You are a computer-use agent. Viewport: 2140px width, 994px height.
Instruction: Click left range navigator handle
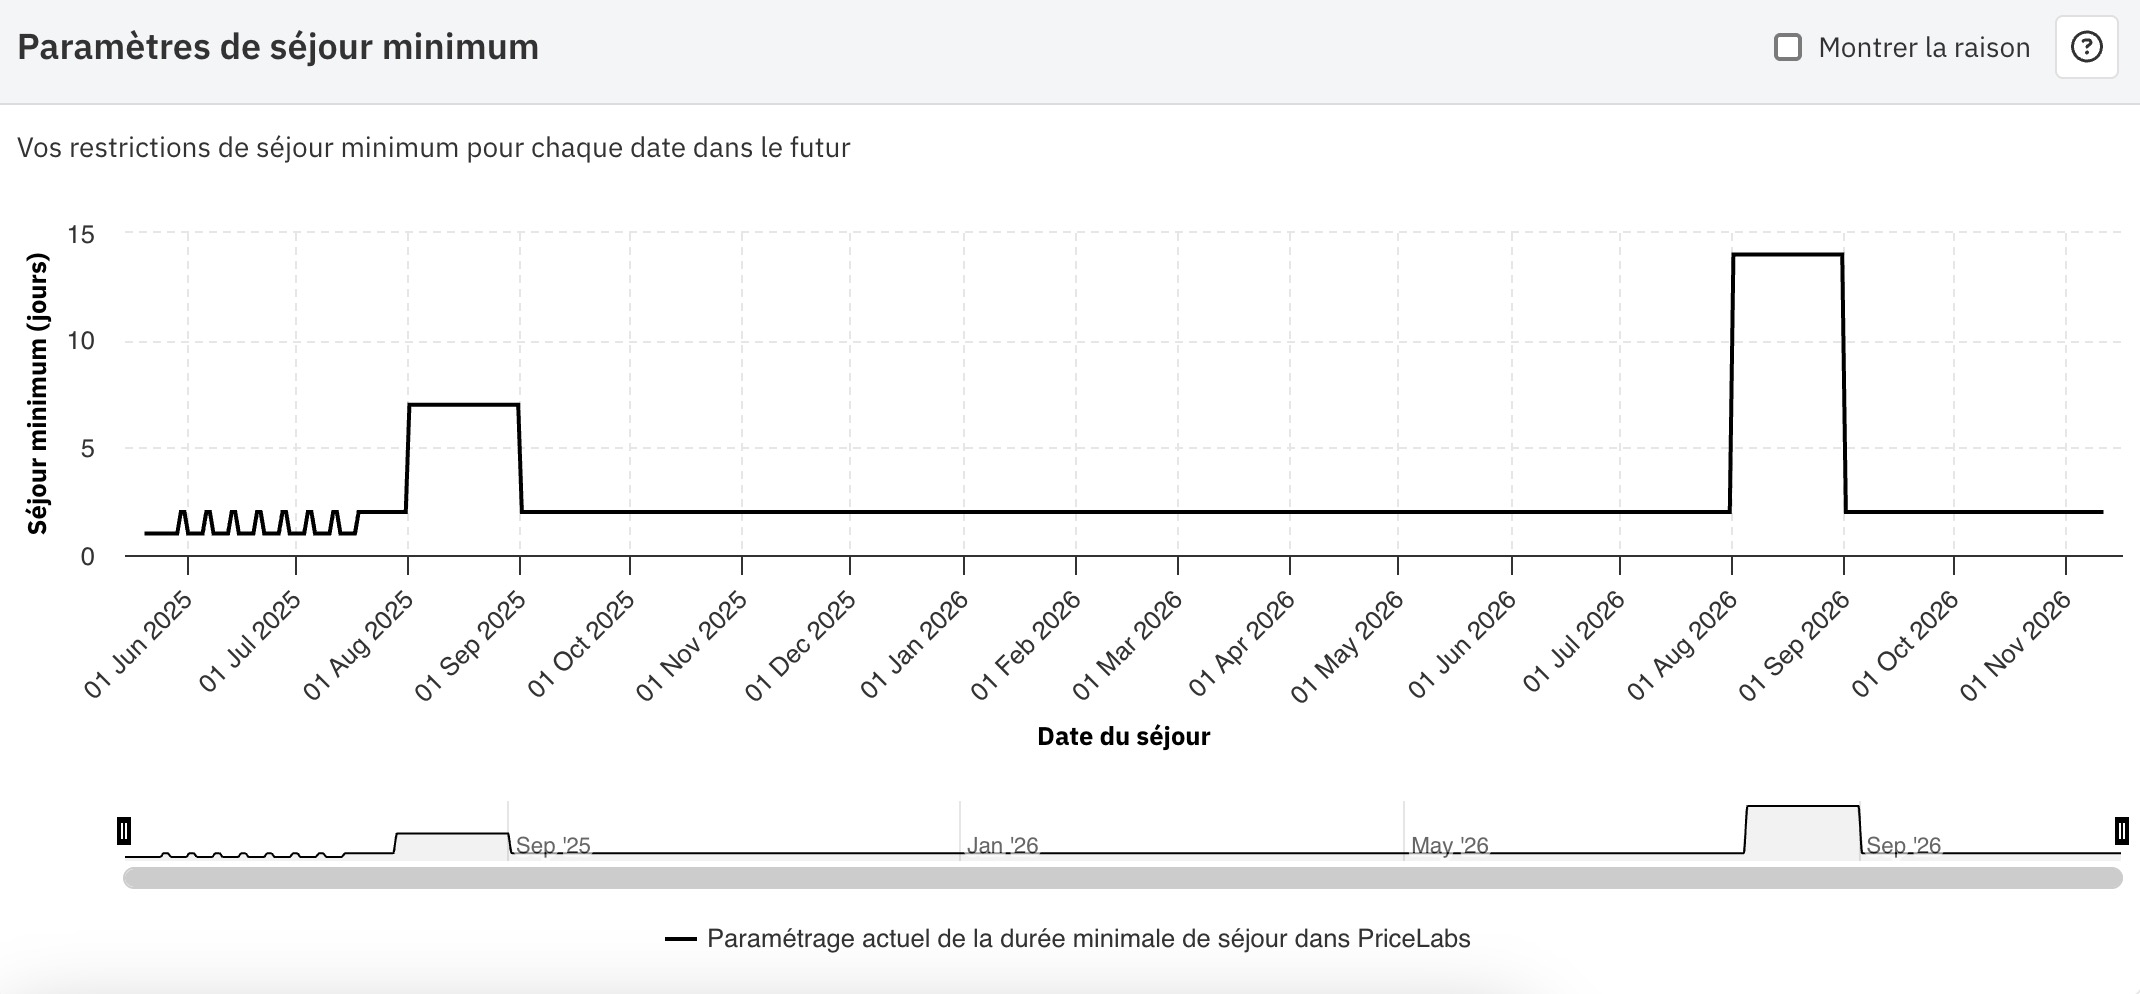pos(124,830)
